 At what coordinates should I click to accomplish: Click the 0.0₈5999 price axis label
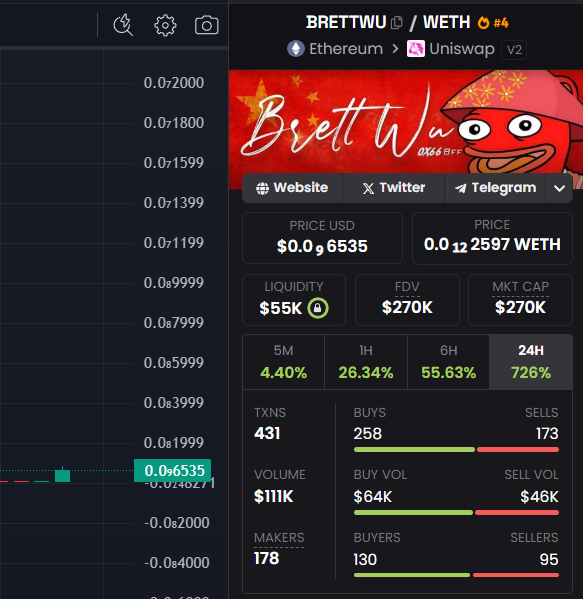(174, 363)
